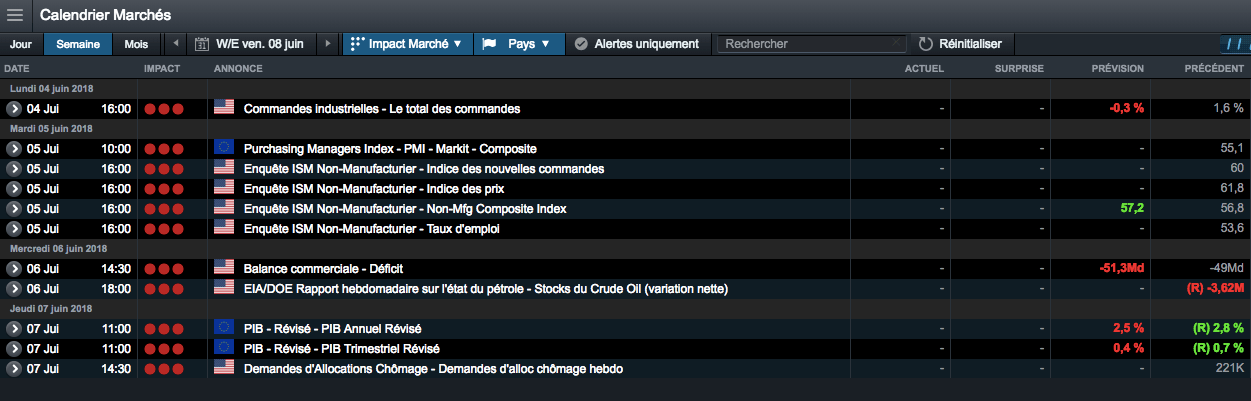Switch to the Jour view tab

(x=20, y=44)
